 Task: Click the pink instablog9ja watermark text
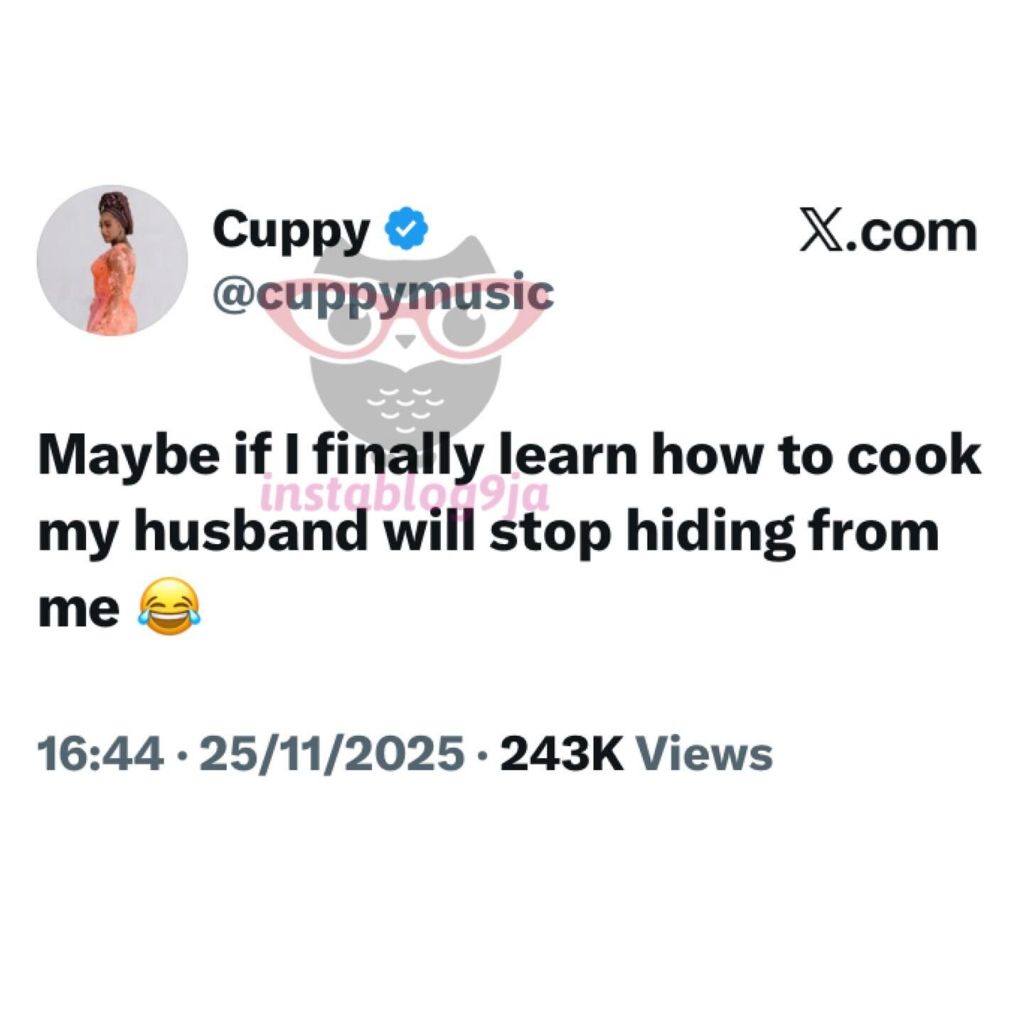coord(404,494)
